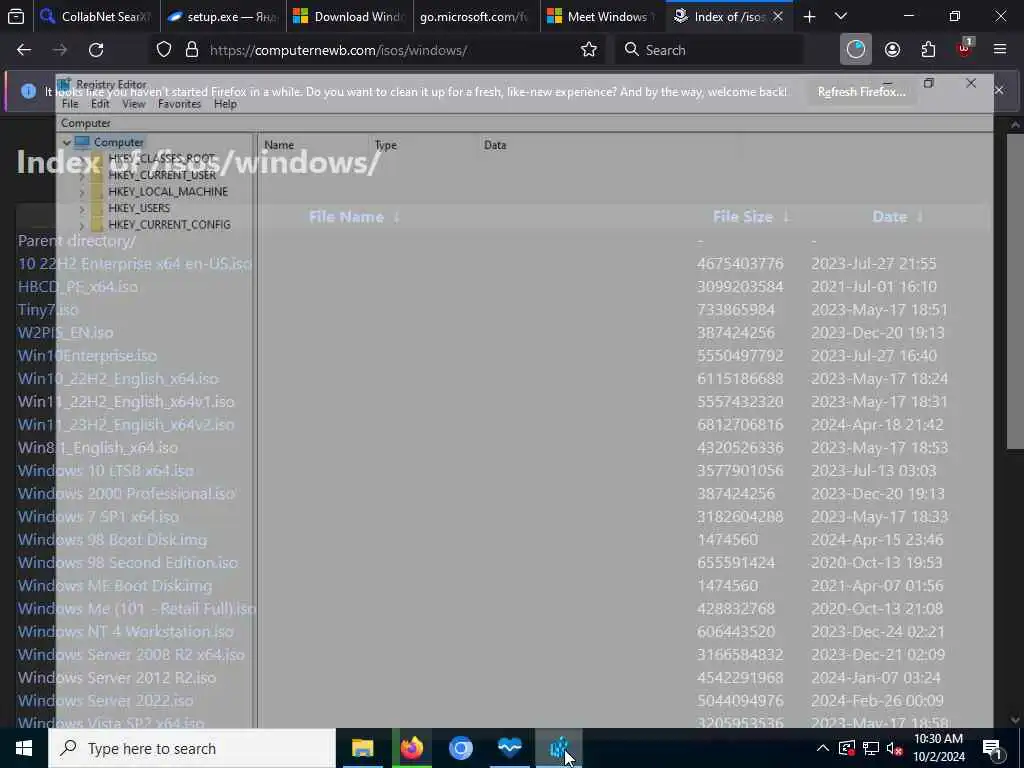The width and height of the screenshot is (1024, 768).
Task: Click the Firefox taskbar icon
Action: 411,748
